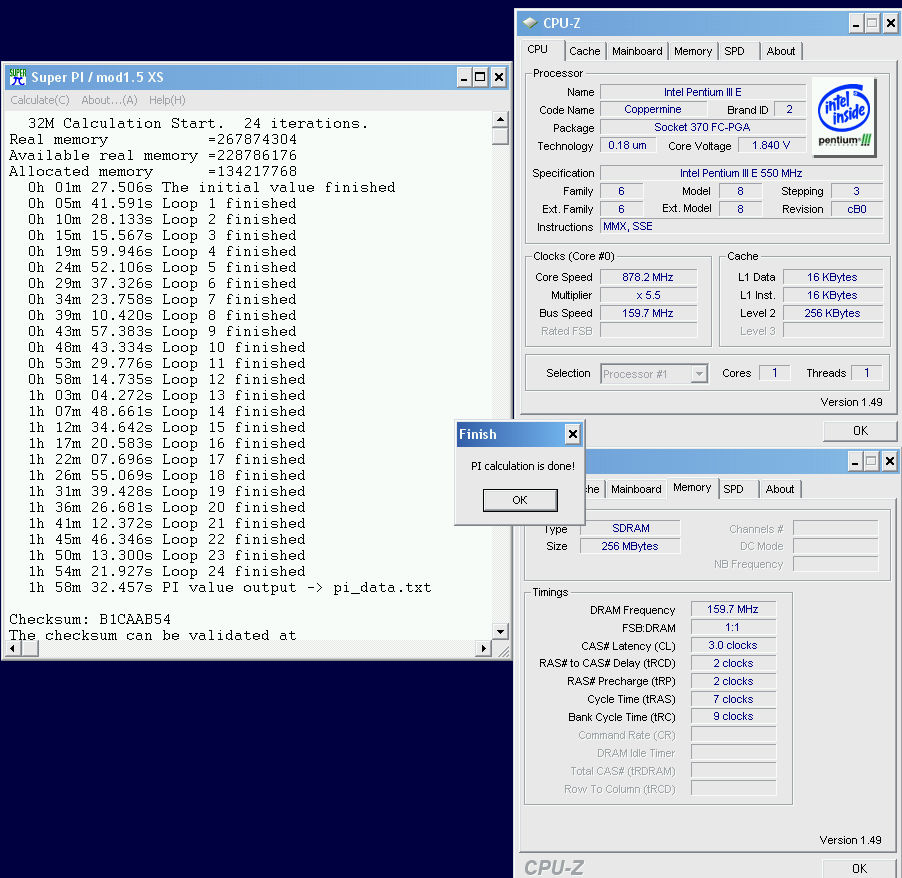This screenshot has height=878, width=902.
Task: Click the Intel Inside Pentium III logo
Action: point(844,117)
